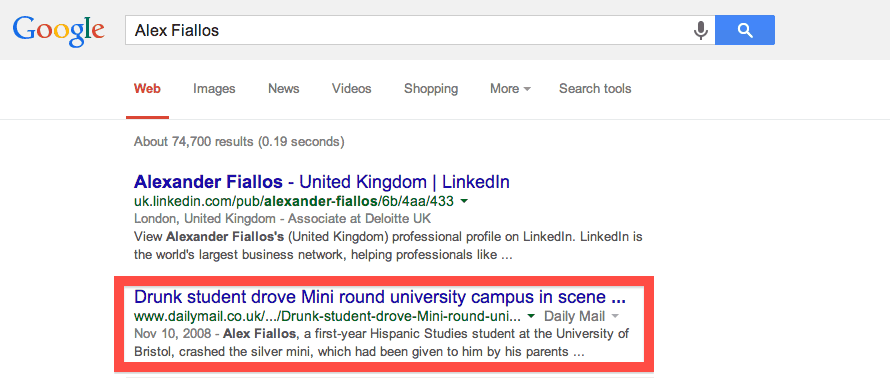Focus the search box containing Alex Fiallos

(420, 30)
